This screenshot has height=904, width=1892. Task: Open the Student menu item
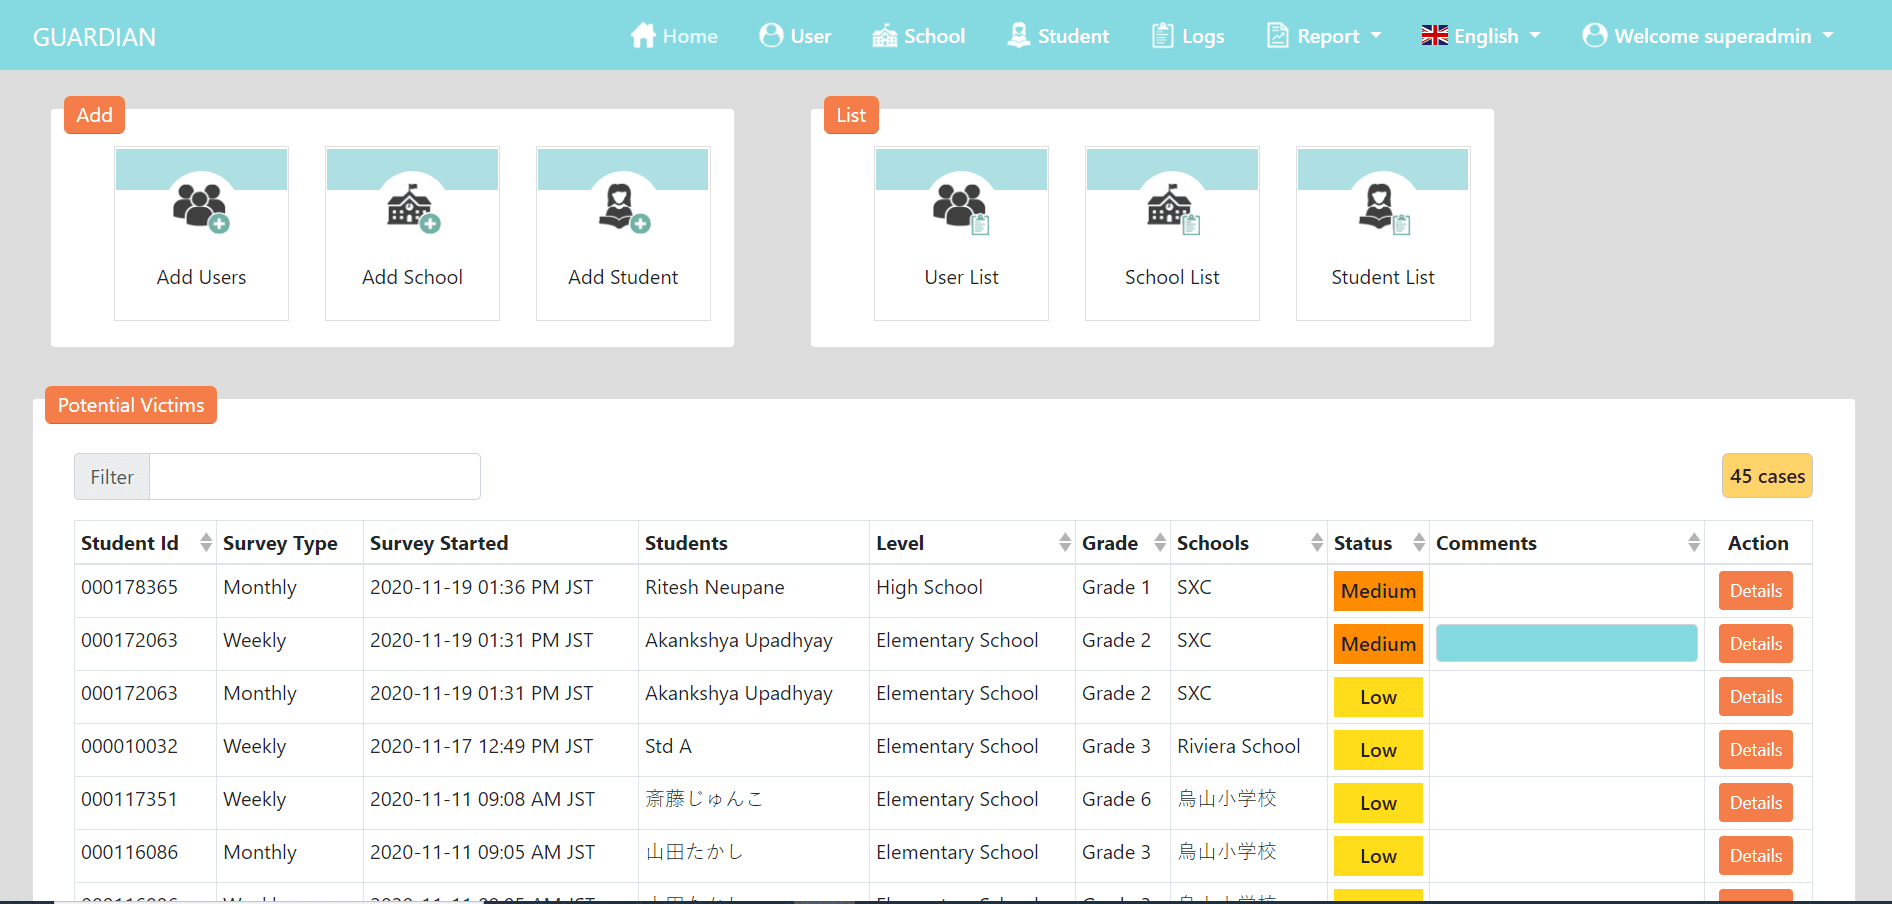pyautogui.click(x=1058, y=36)
